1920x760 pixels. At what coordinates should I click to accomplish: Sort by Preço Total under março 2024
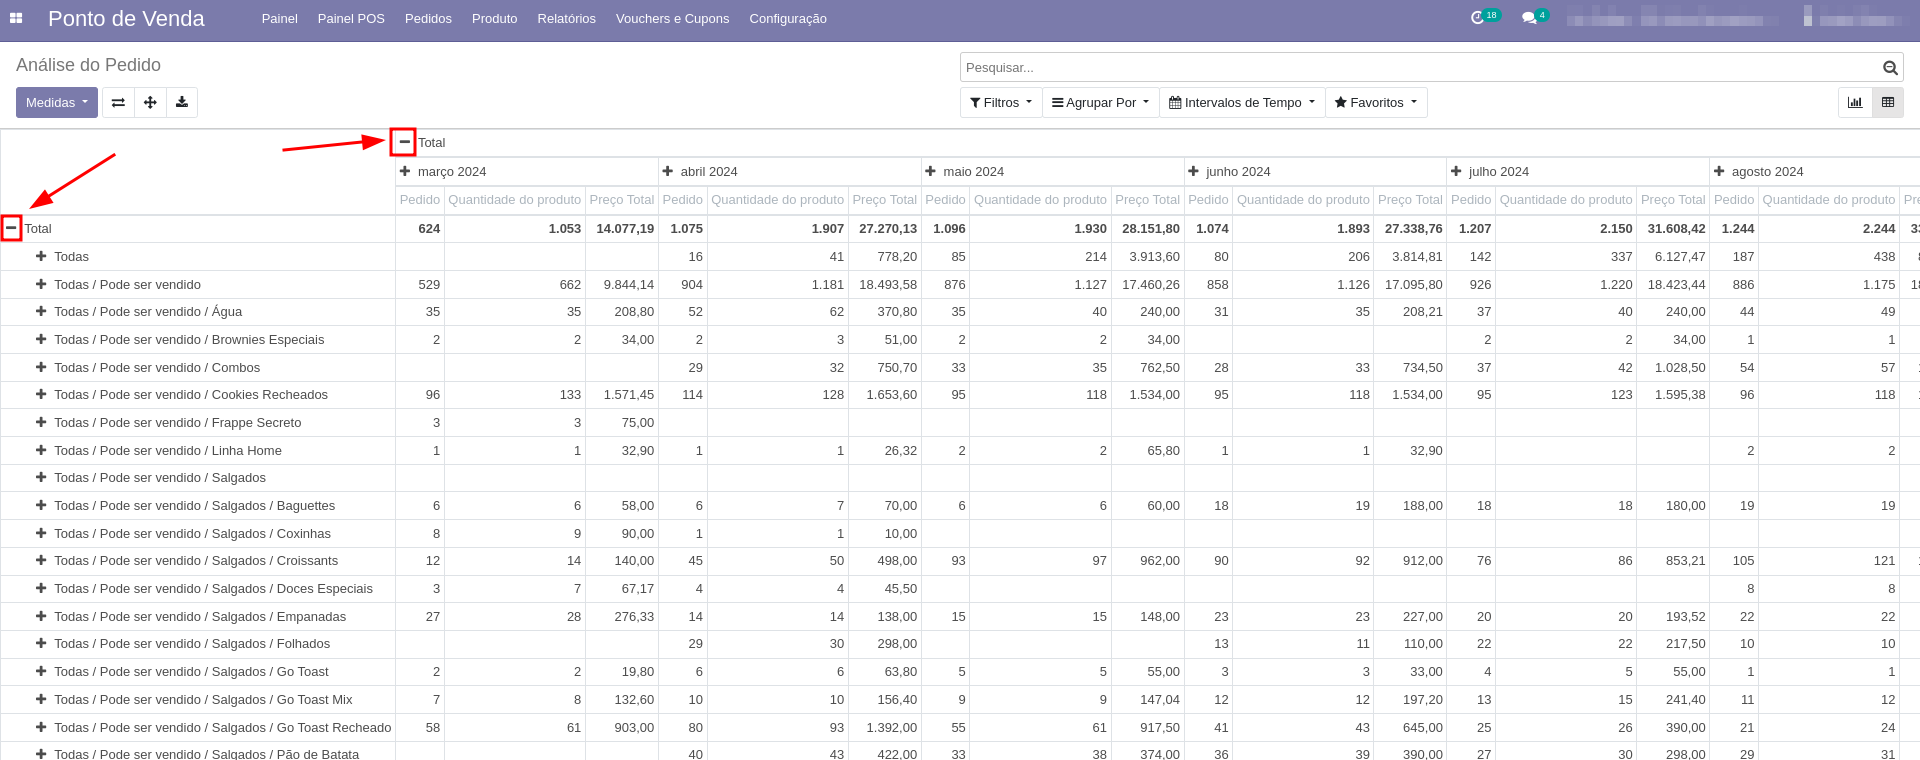(621, 200)
